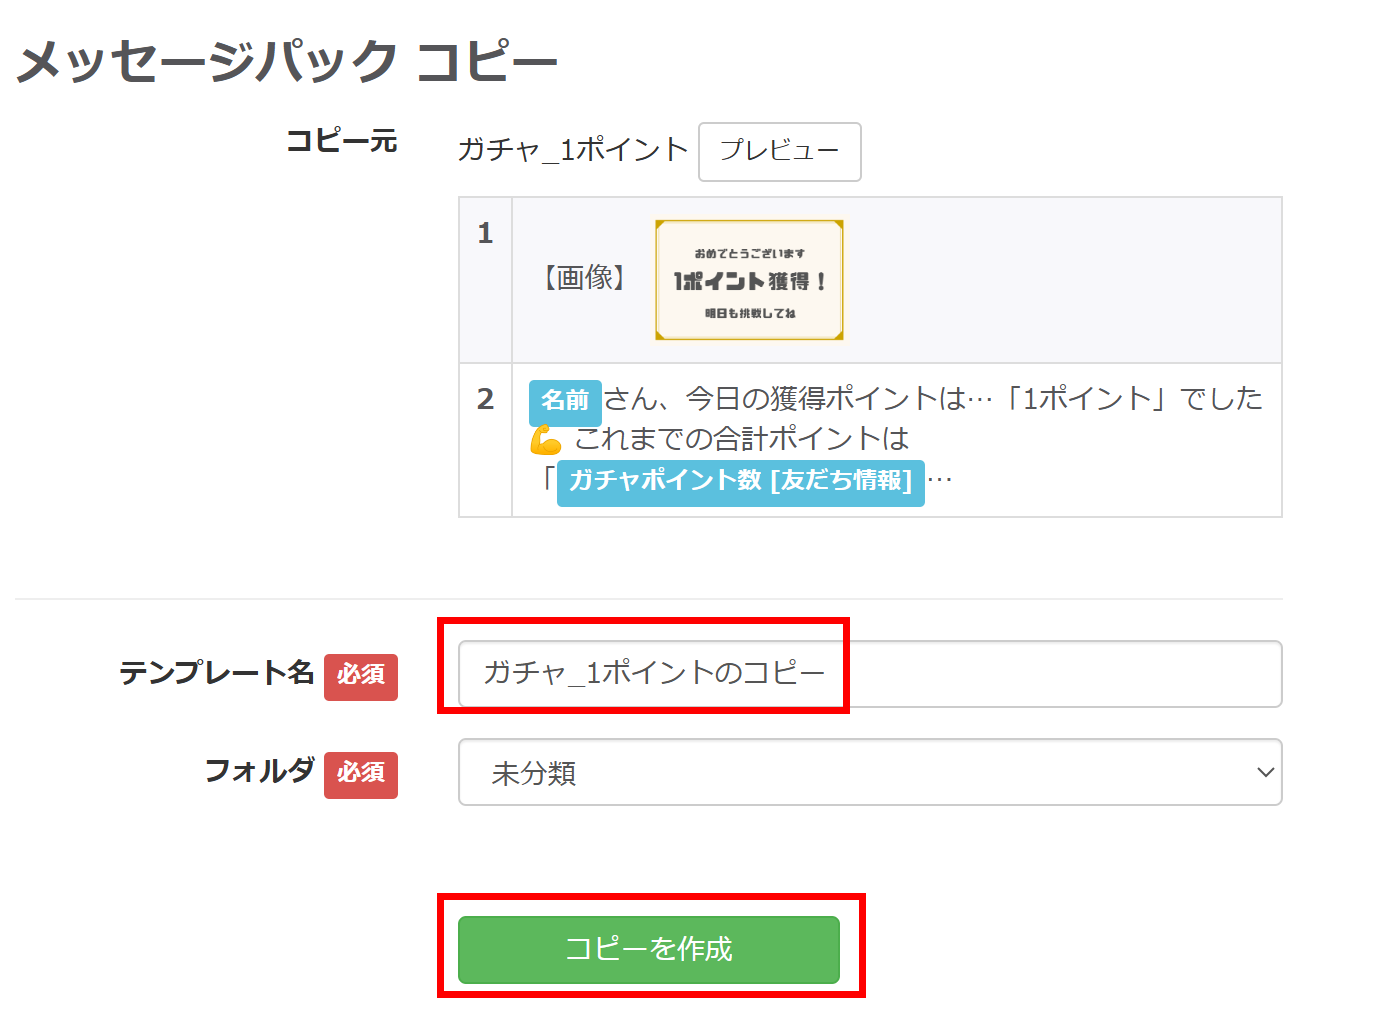Image resolution: width=1387 pixels, height=1014 pixels.
Task: Click the 必須 badge next to フォルダ
Action: point(361,775)
